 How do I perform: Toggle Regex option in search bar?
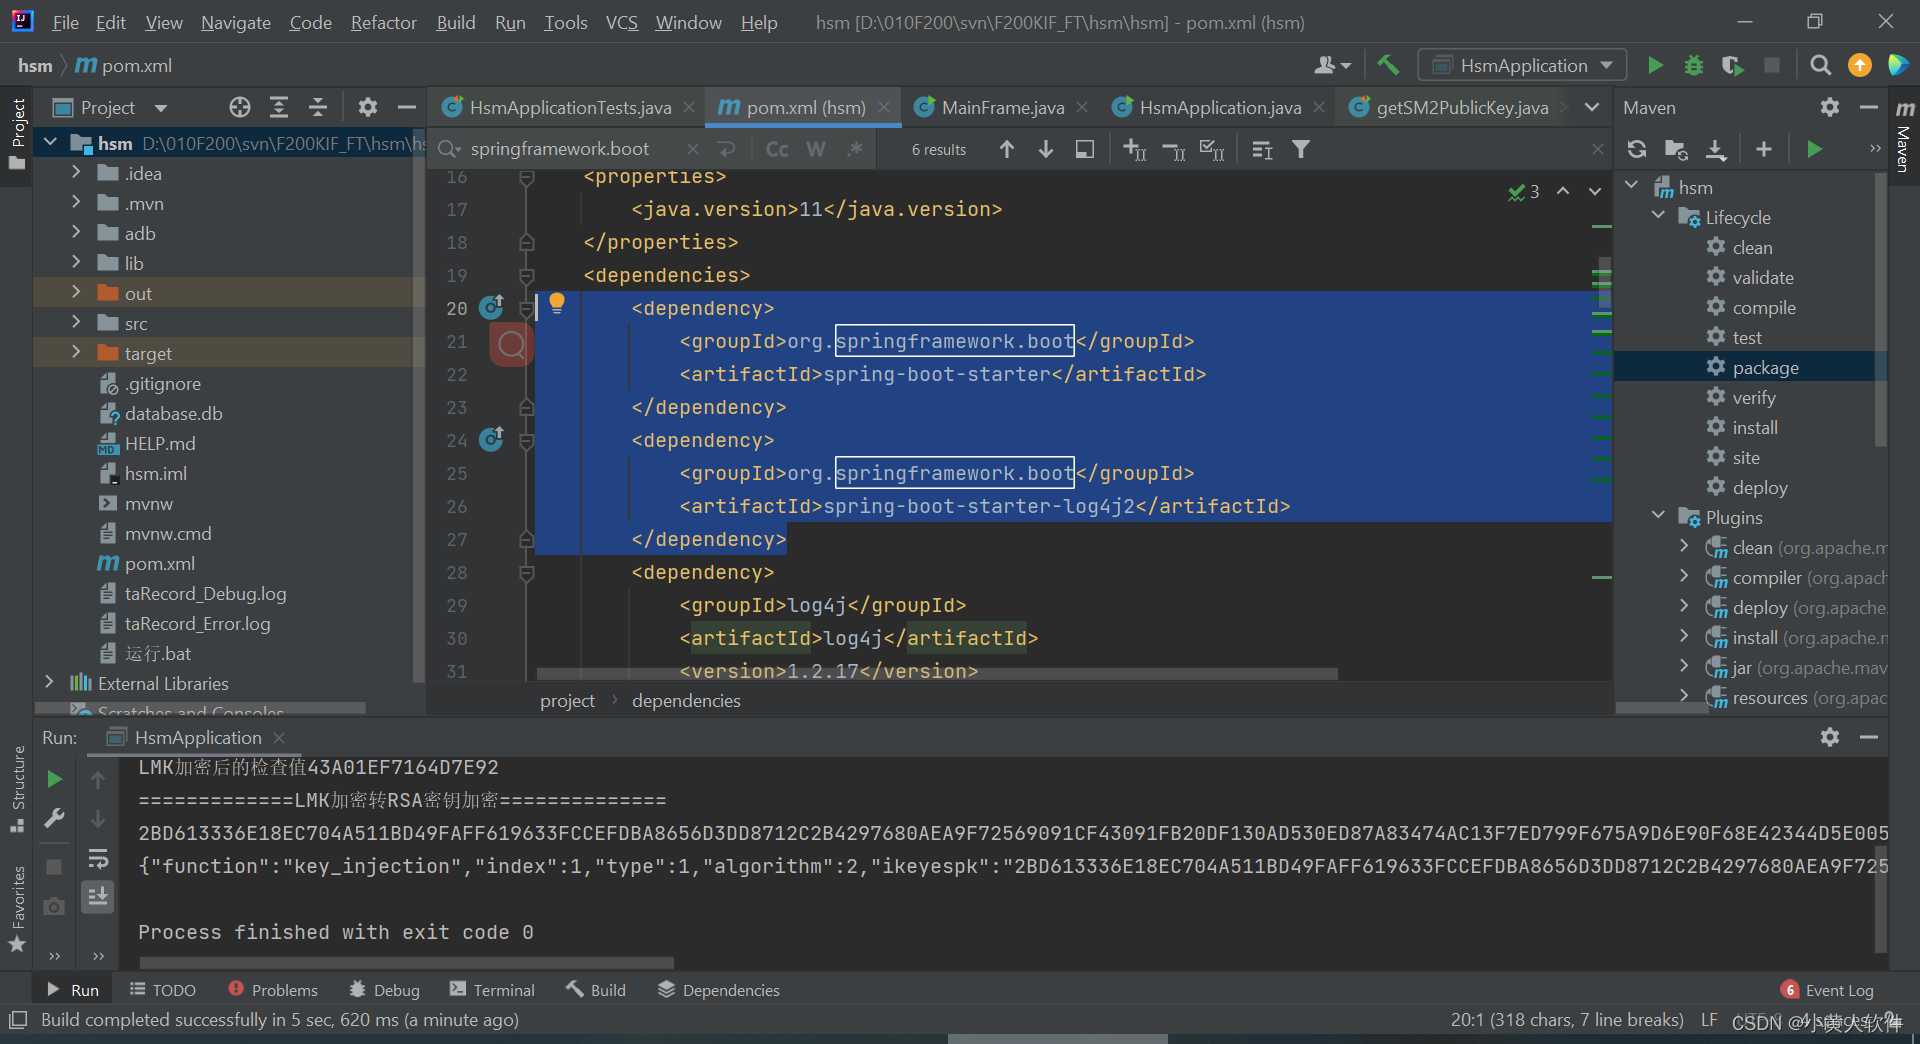[x=854, y=149]
